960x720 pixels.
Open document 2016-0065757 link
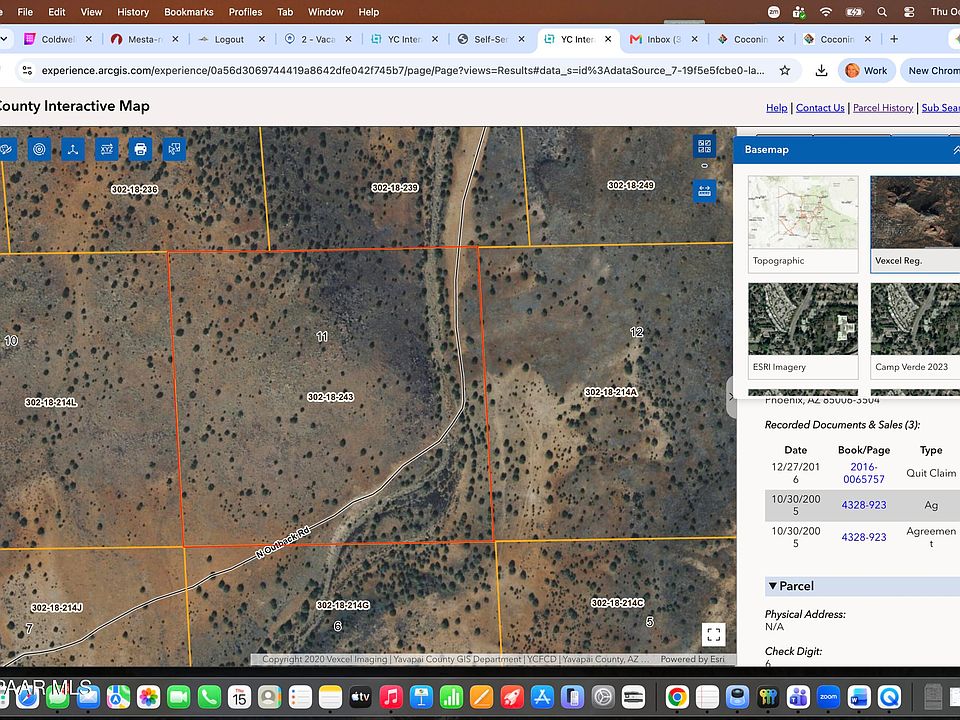(863, 473)
